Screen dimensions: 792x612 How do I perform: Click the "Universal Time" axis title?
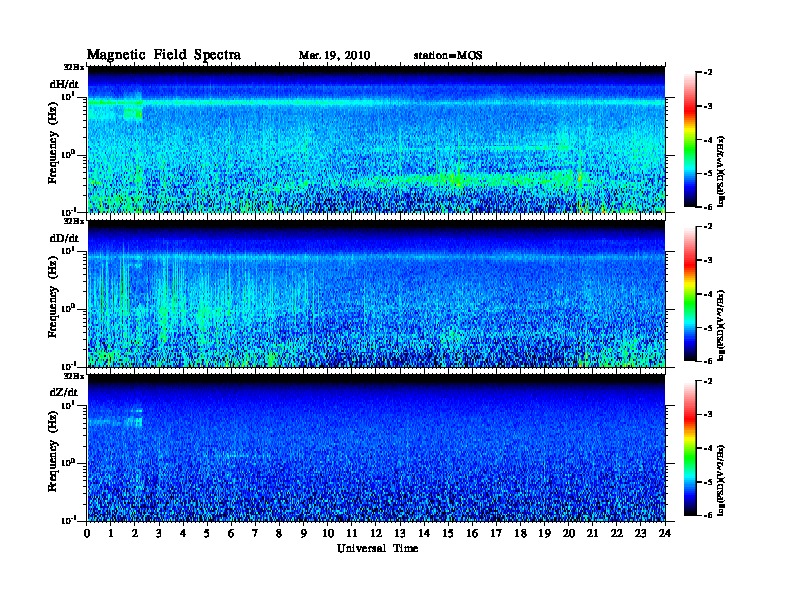(377, 548)
